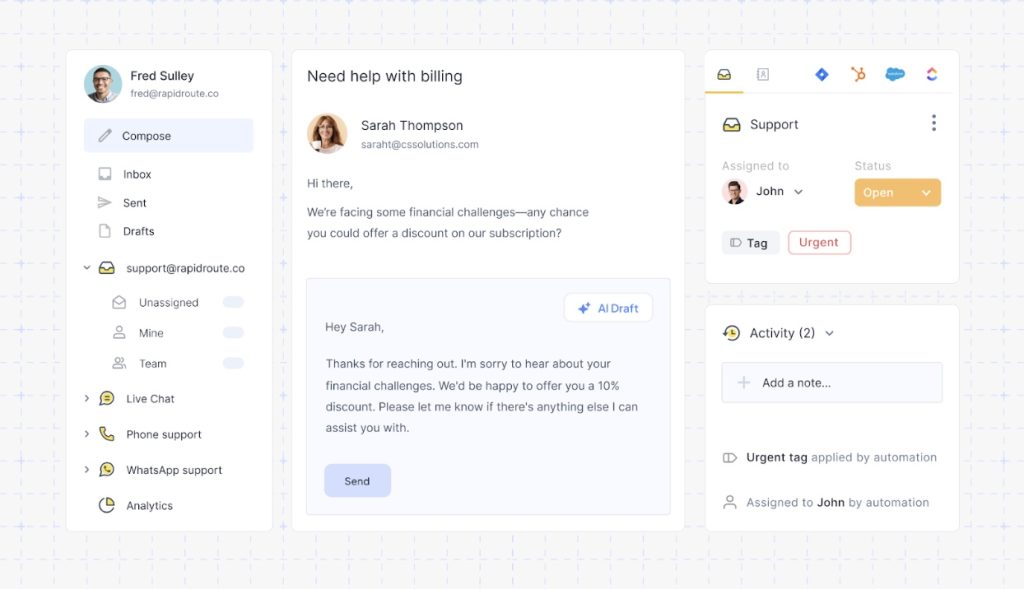Screen dimensions: 1024x589
Task: Select the inbox tray icon in right panel
Action: click(x=724, y=74)
